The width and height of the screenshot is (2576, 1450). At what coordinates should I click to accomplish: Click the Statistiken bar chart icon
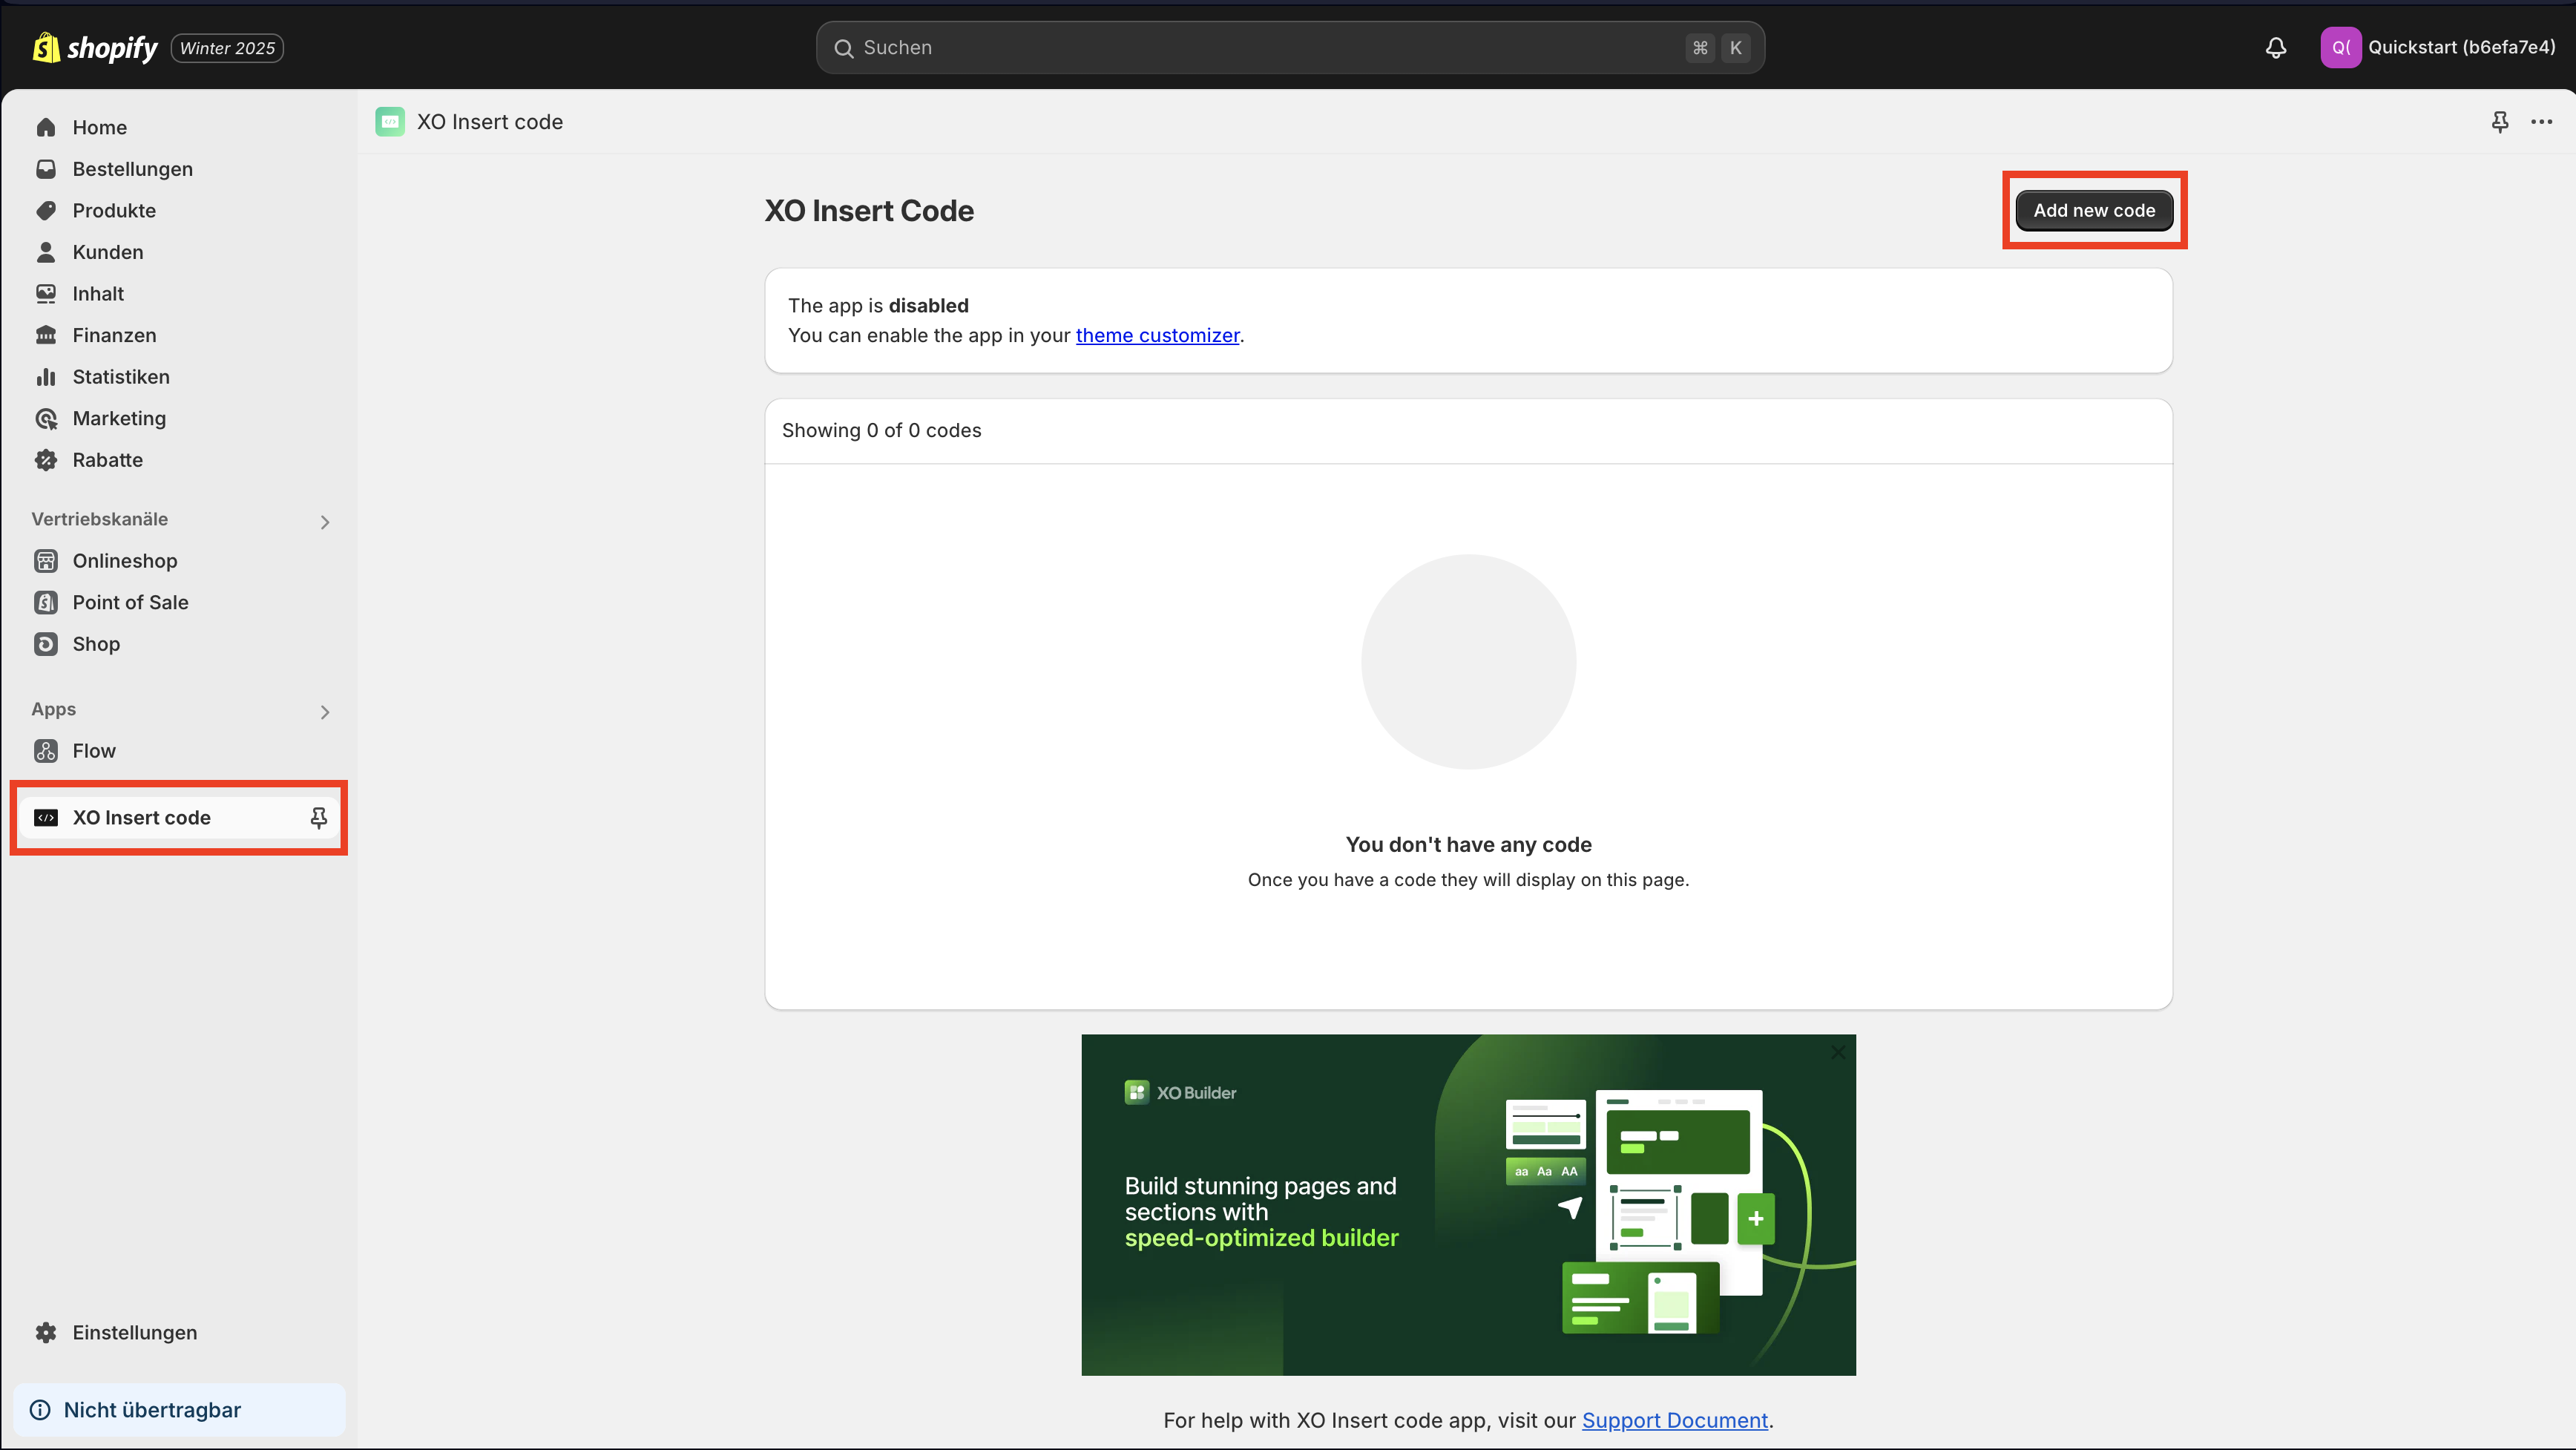pyautogui.click(x=46, y=377)
